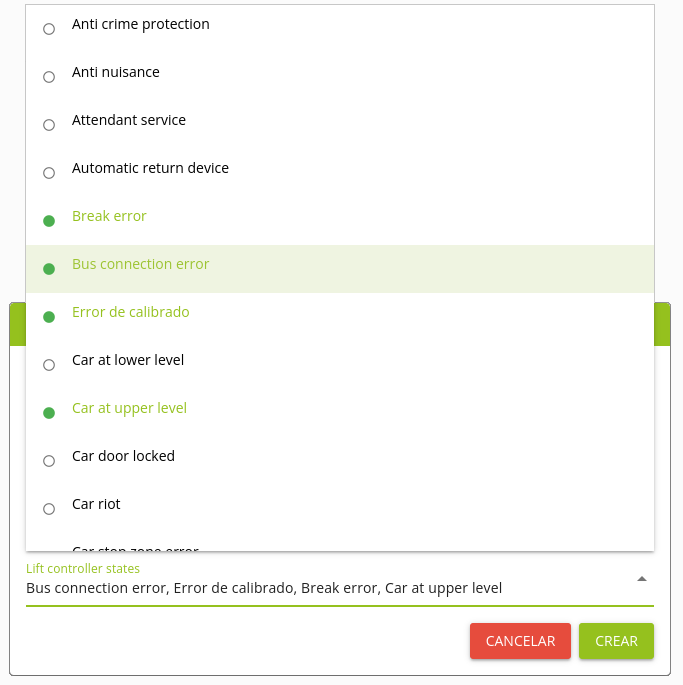Select the Car riot radio circle

[x=49, y=509]
